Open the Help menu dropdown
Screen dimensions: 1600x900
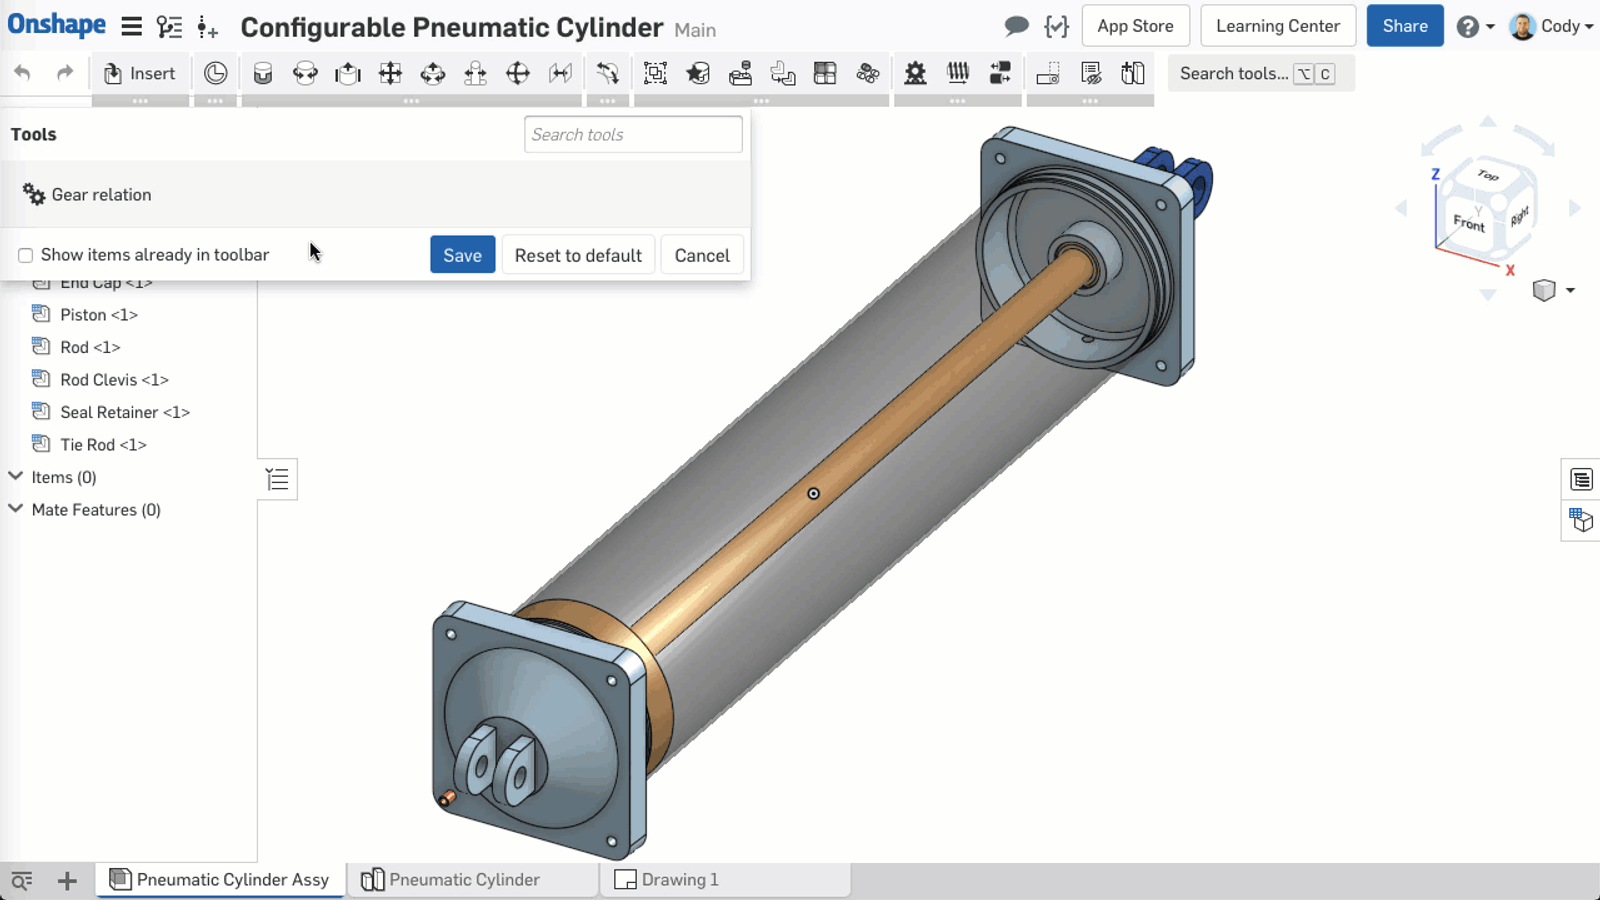tap(1475, 26)
